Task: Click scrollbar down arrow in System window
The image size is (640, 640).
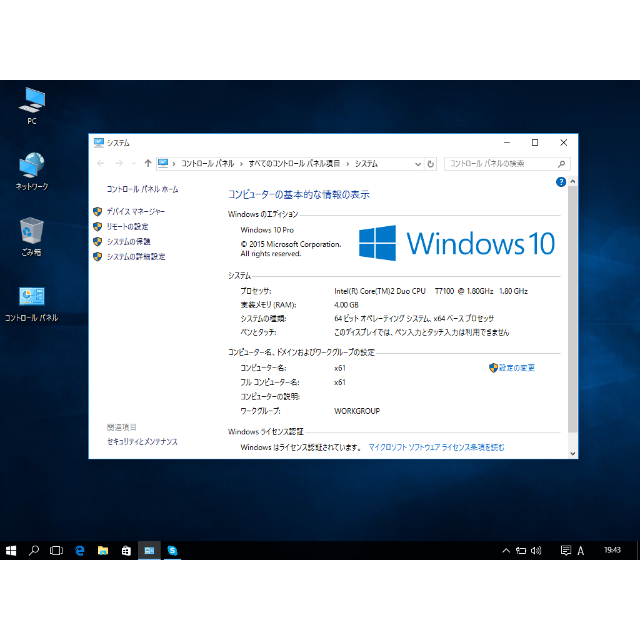Action: coord(572,453)
